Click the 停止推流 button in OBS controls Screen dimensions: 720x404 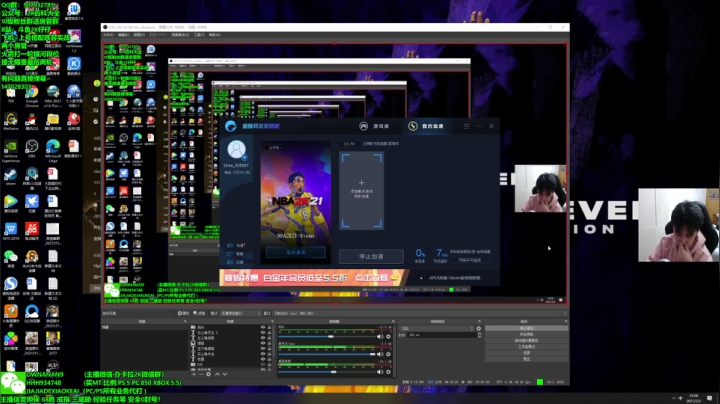point(527,328)
